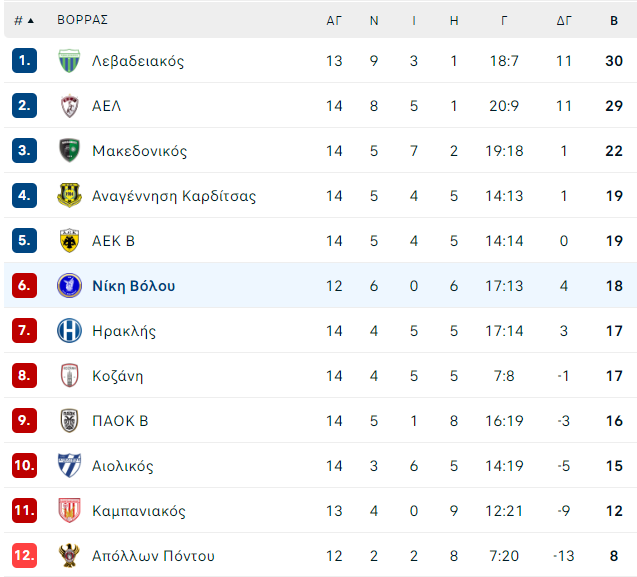Click the blue rank 1 badge

(x=24, y=61)
